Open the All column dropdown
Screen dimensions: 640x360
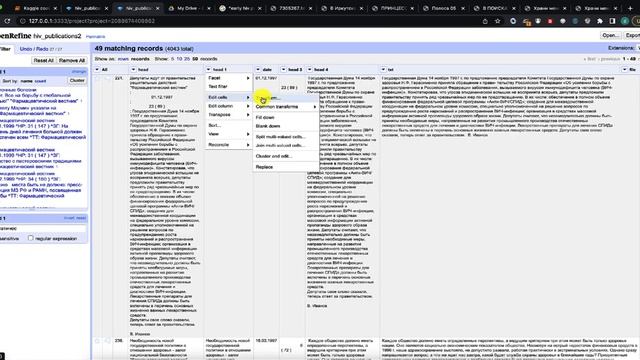pos(97,70)
